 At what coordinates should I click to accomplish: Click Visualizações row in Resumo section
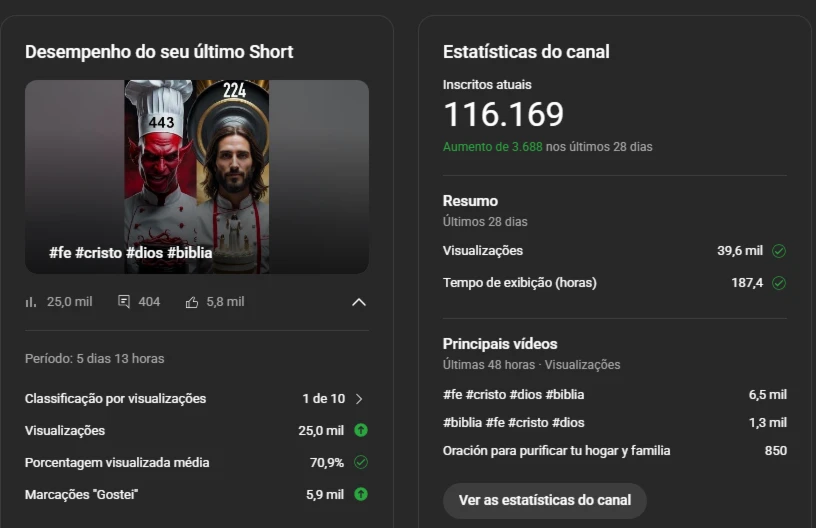click(615, 251)
